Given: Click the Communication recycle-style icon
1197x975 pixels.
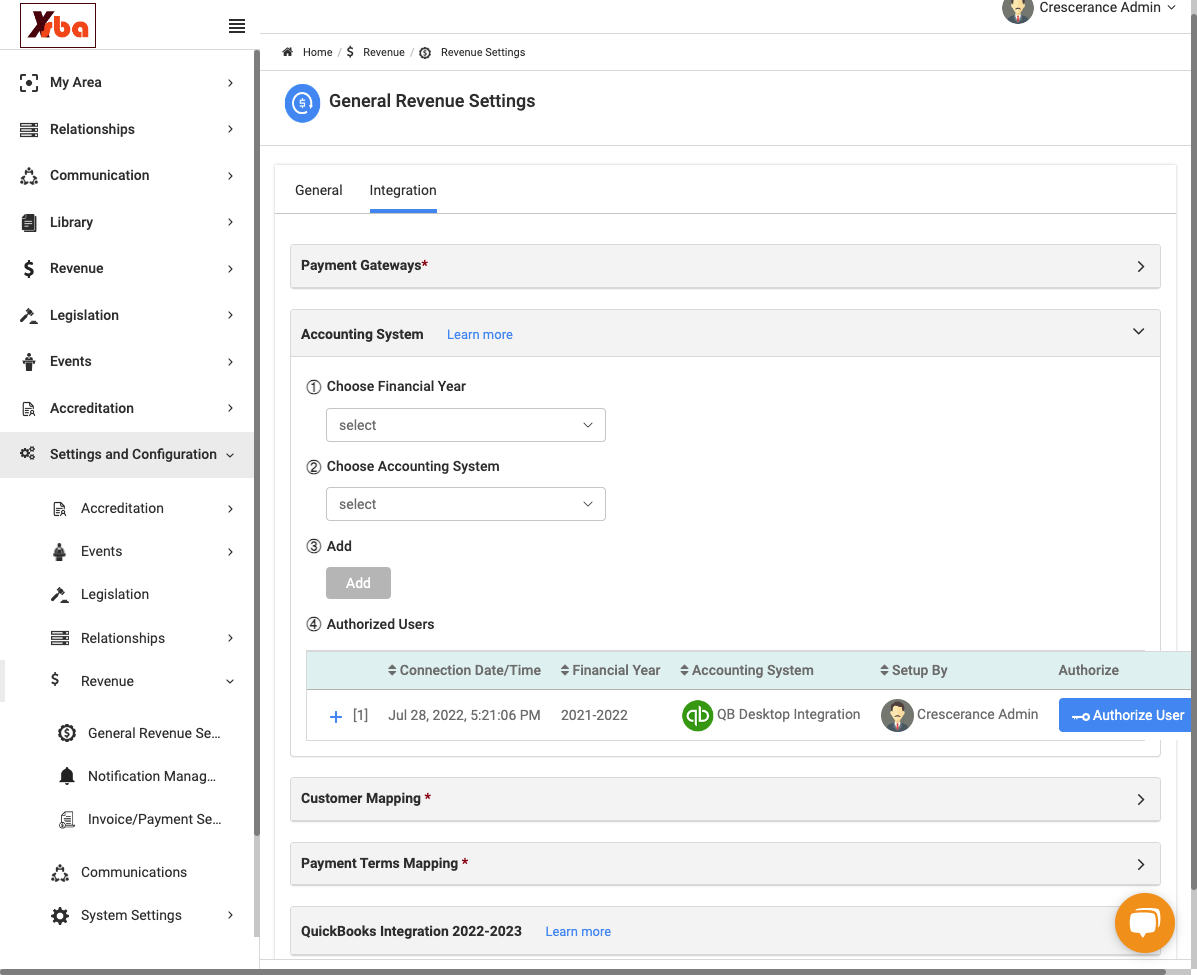Looking at the screenshot, I should [29, 176].
